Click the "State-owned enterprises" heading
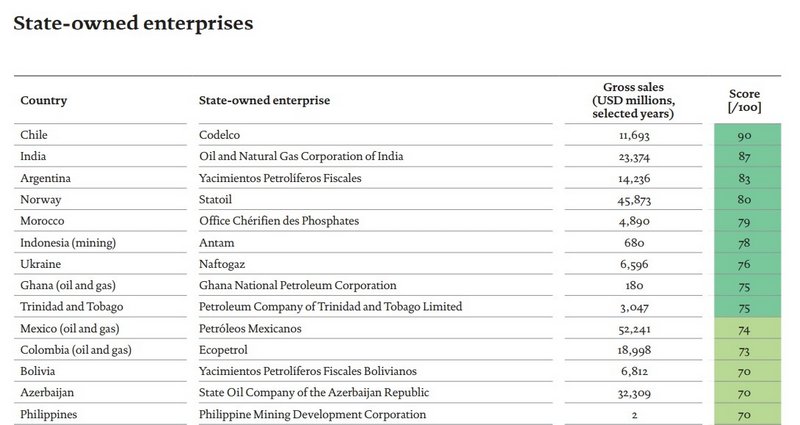The width and height of the screenshot is (800, 425). click(x=132, y=22)
